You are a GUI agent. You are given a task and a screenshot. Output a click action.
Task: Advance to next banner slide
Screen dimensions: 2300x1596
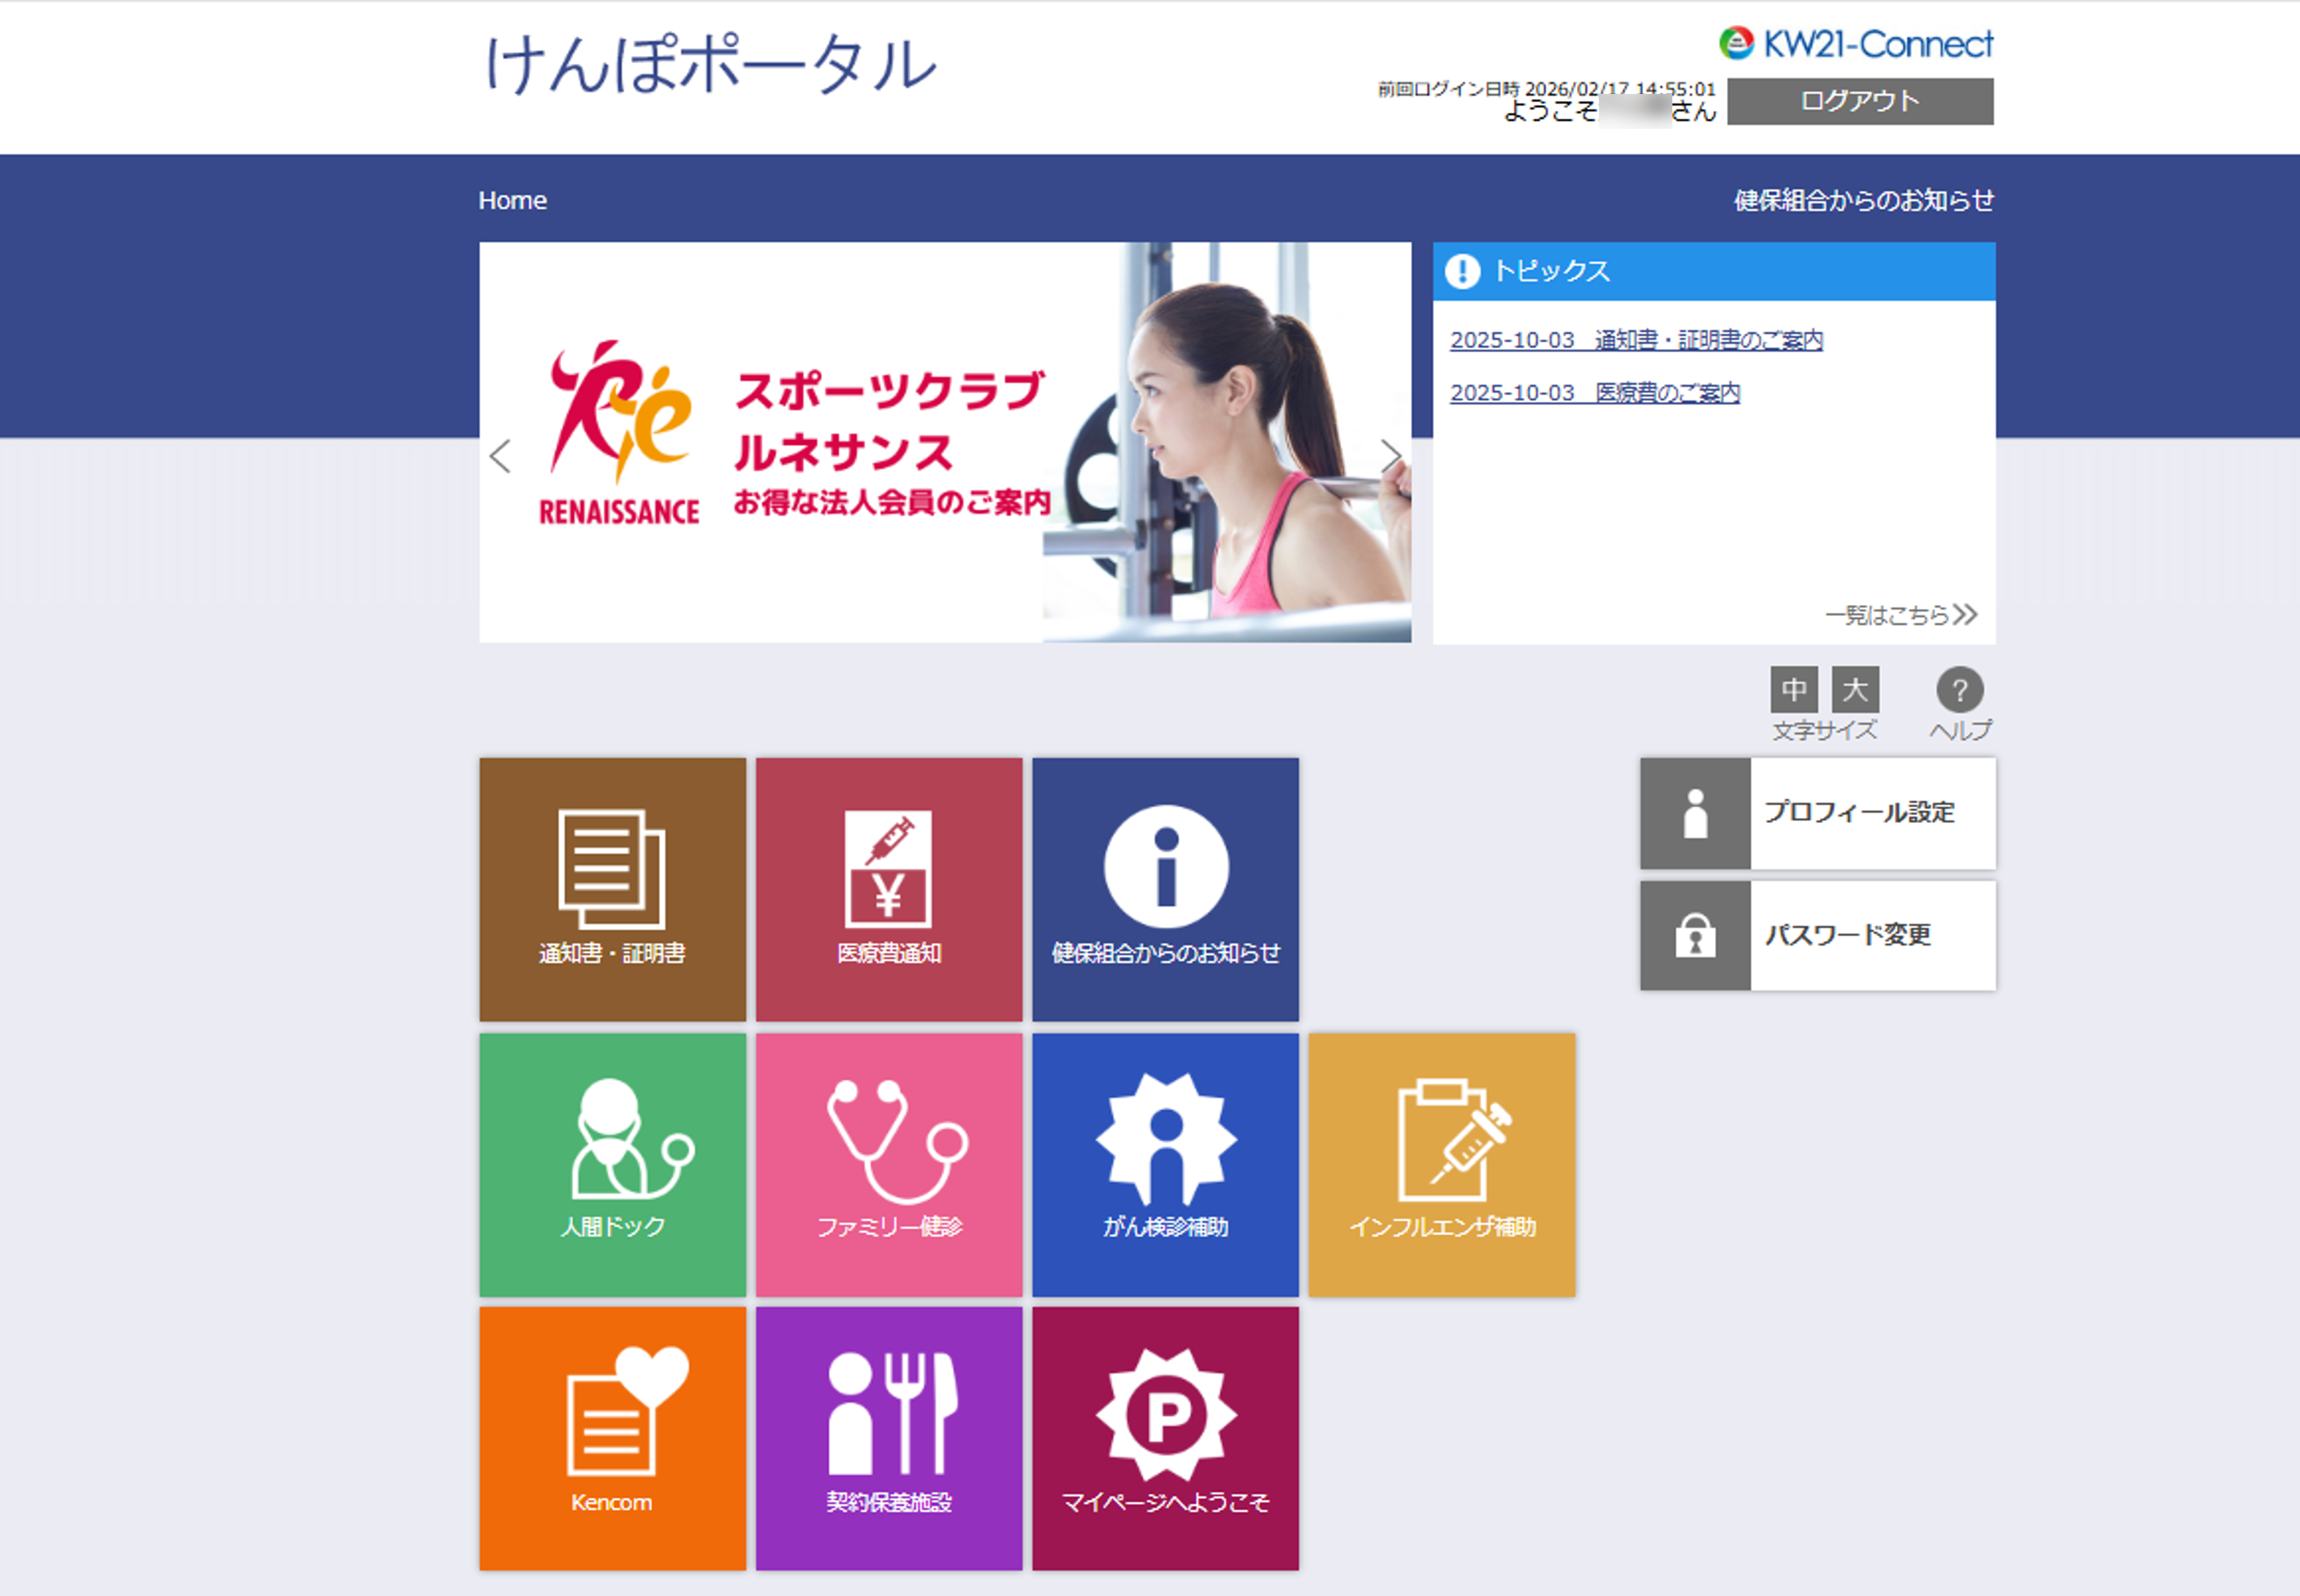(x=1390, y=456)
